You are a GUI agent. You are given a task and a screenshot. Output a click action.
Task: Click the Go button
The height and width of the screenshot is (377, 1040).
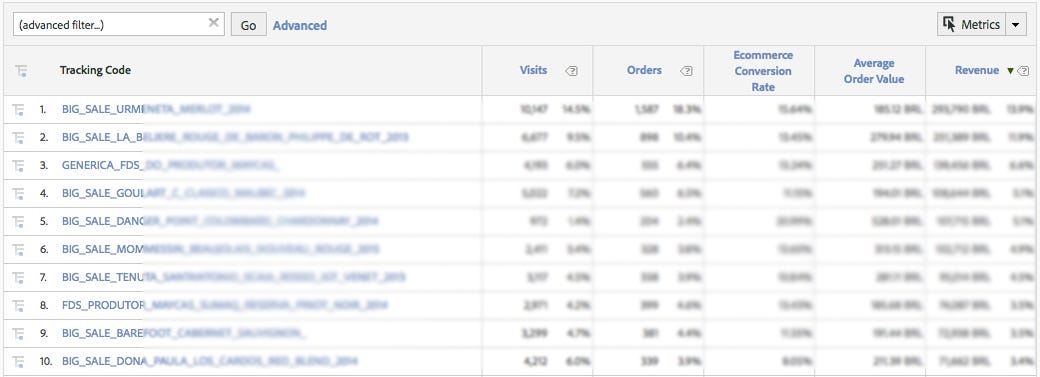[248, 25]
